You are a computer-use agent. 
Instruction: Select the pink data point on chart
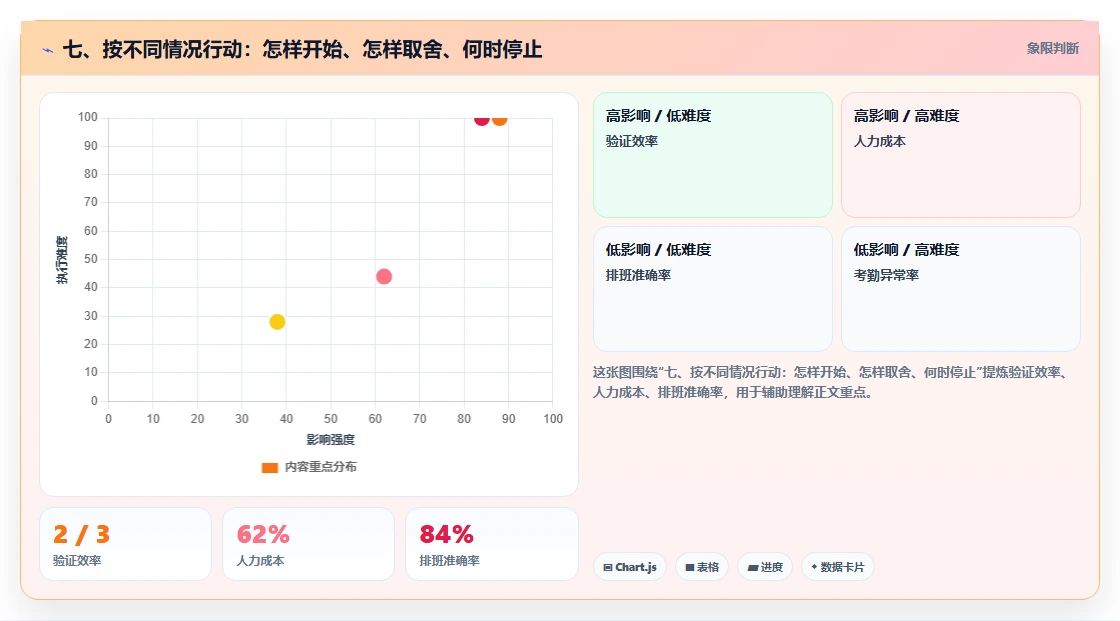pyautogui.click(x=384, y=277)
